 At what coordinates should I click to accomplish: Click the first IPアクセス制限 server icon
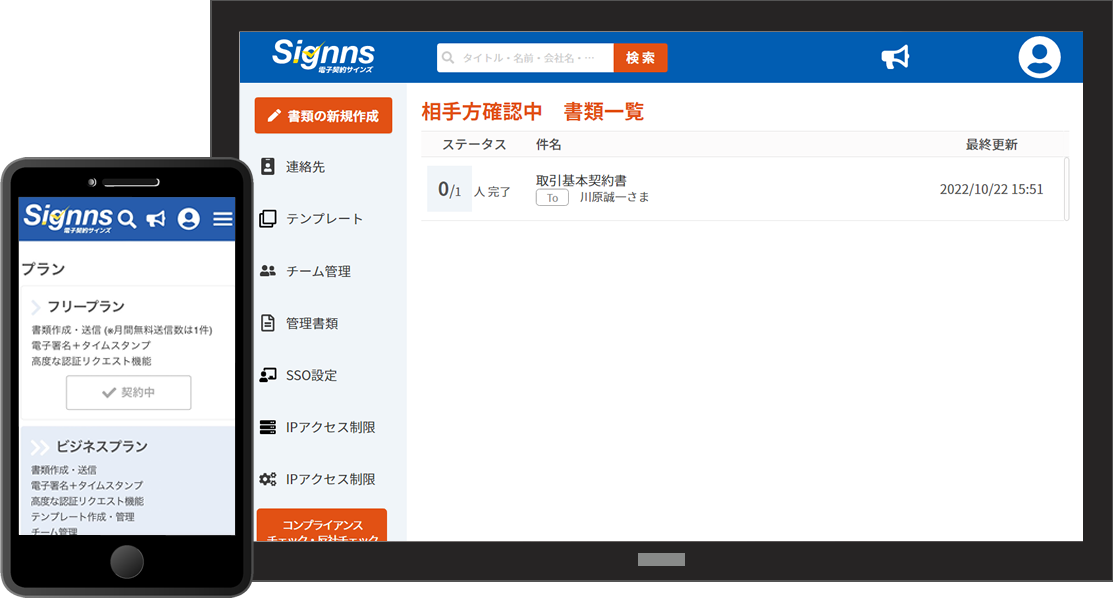click(268, 427)
